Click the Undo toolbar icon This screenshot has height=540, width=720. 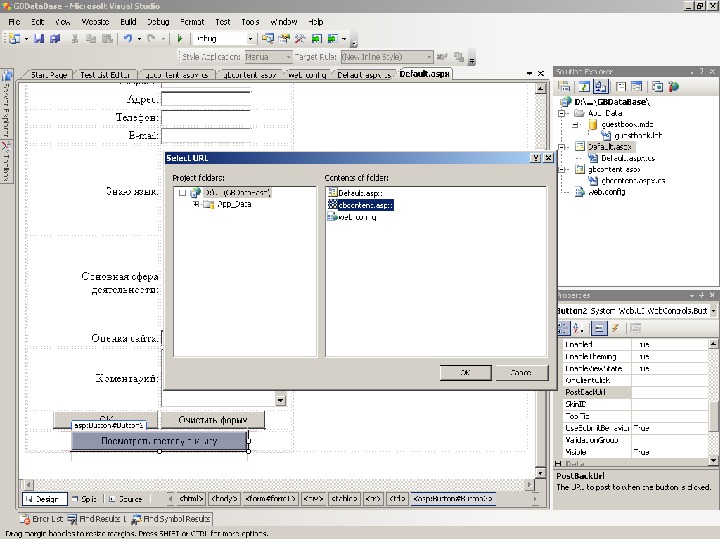coord(128,39)
